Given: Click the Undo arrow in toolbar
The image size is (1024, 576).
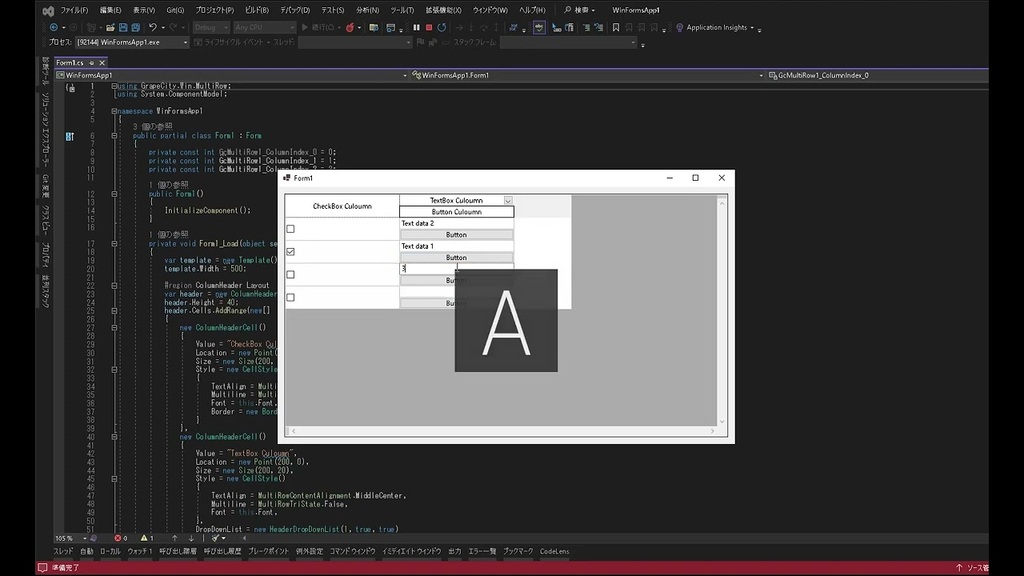Looking at the screenshot, I should tap(152, 28).
